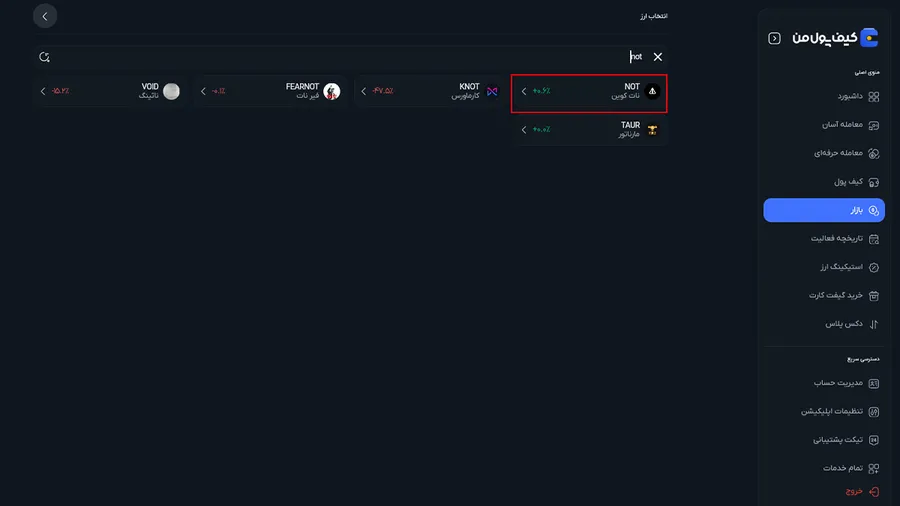Click the TAUR coin logo icon
This screenshot has height=506, width=900.
652,130
